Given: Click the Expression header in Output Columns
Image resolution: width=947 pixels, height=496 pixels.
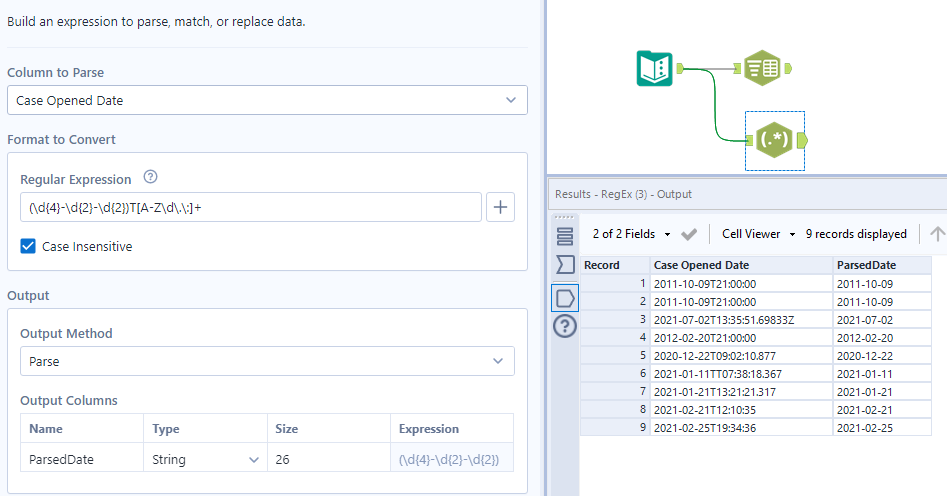Looking at the screenshot, I should [452, 429].
